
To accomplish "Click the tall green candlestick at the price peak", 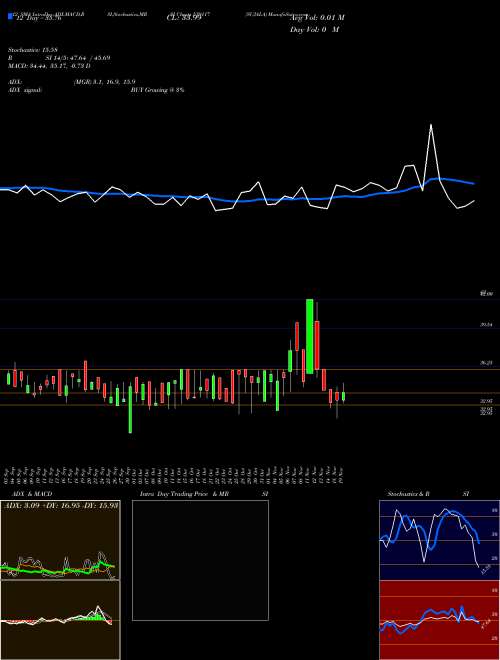I will coord(309,336).
